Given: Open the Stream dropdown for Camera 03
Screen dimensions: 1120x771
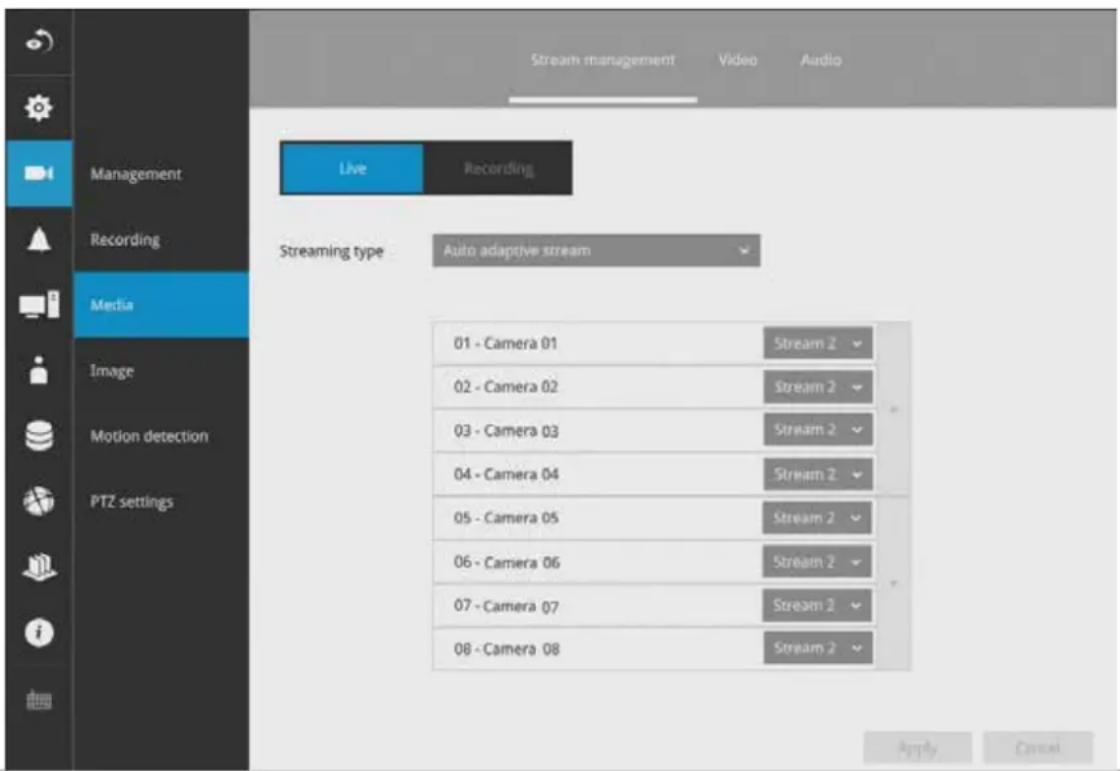Looking at the screenshot, I should [818, 430].
